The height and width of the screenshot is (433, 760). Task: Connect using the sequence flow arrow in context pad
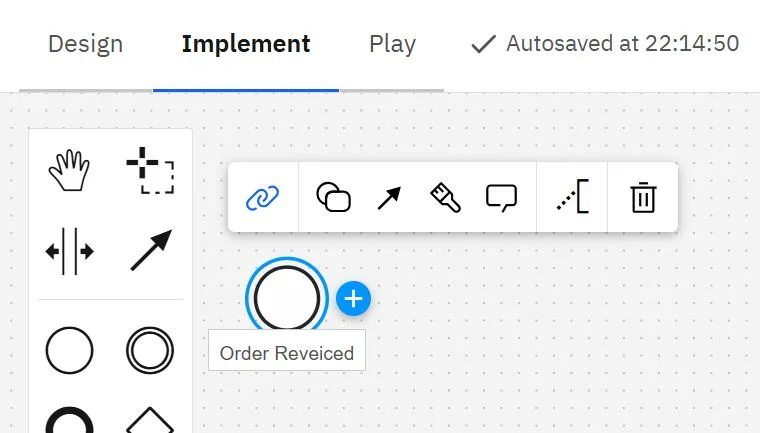[389, 198]
